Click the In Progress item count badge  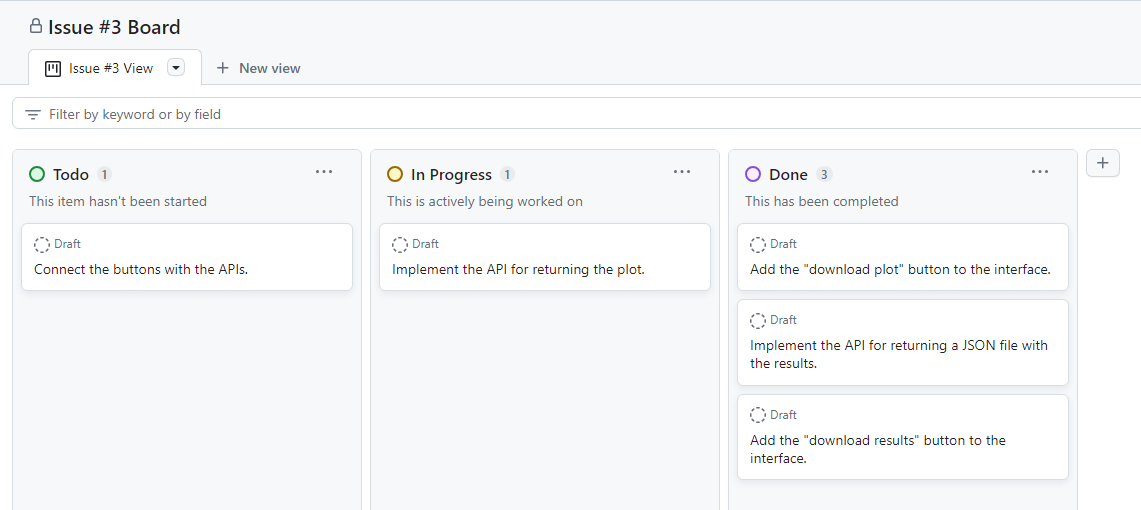click(x=507, y=175)
